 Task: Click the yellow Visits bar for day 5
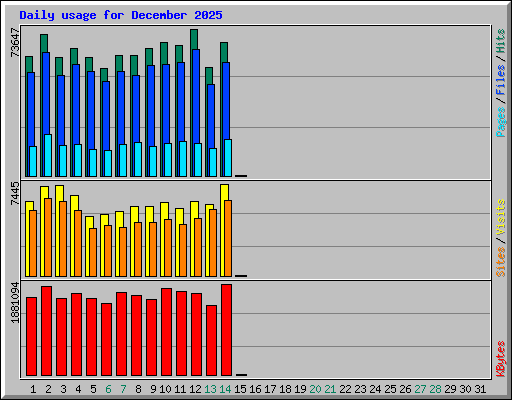pos(89,222)
